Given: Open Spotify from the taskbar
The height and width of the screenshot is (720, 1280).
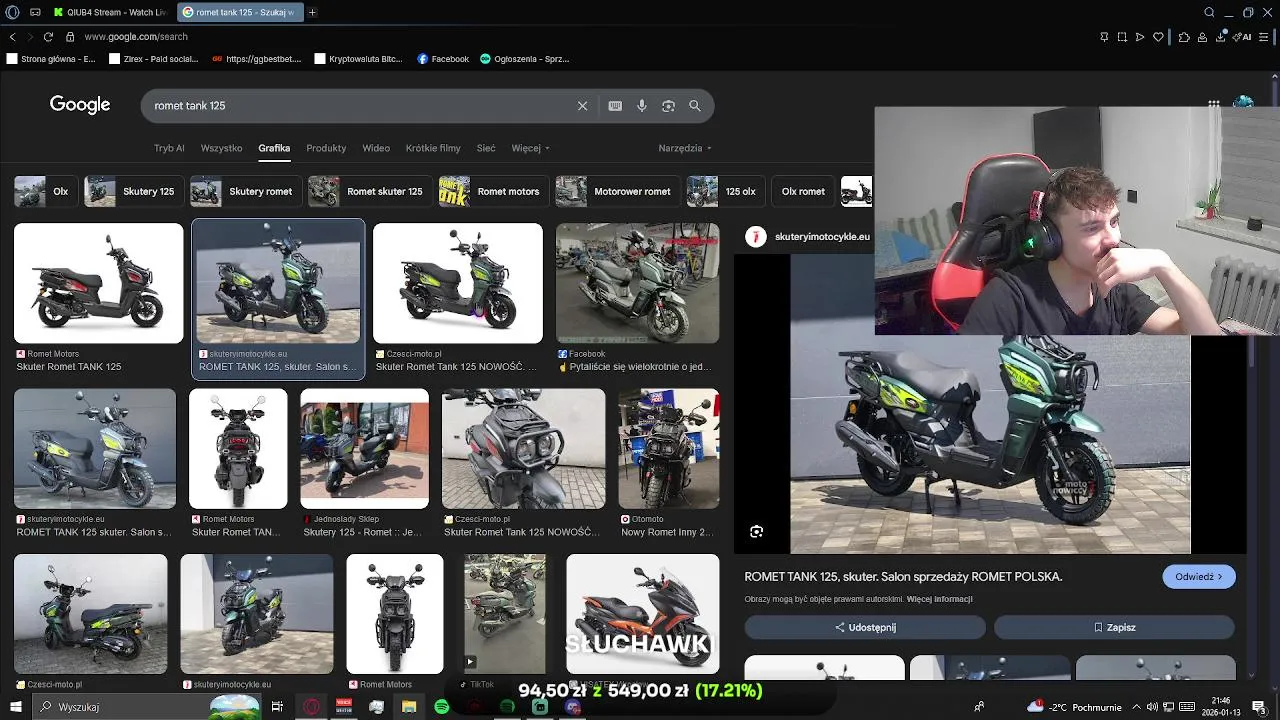Looking at the screenshot, I should [442, 707].
